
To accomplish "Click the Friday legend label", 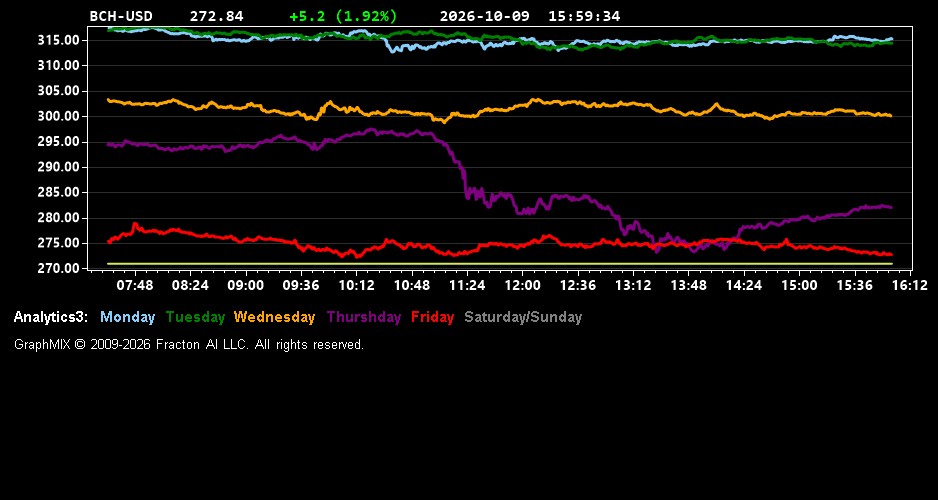I will tap(433, 317).
